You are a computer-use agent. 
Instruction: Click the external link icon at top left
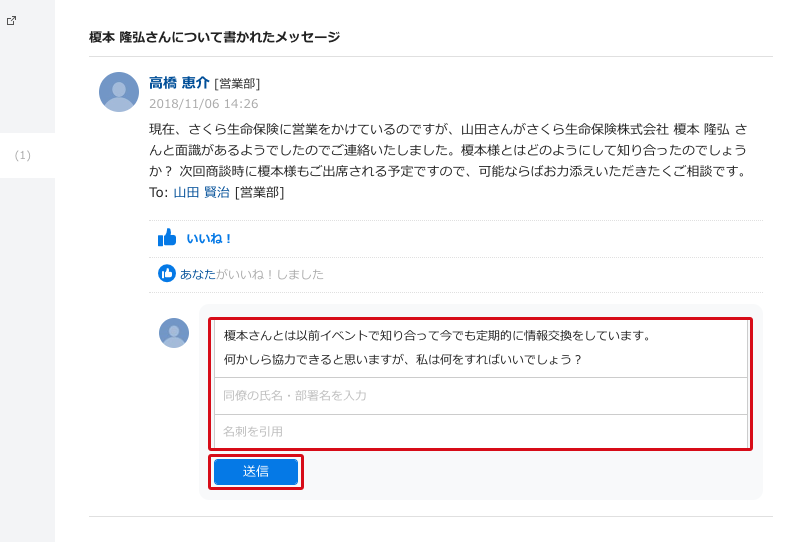(11, 20)
